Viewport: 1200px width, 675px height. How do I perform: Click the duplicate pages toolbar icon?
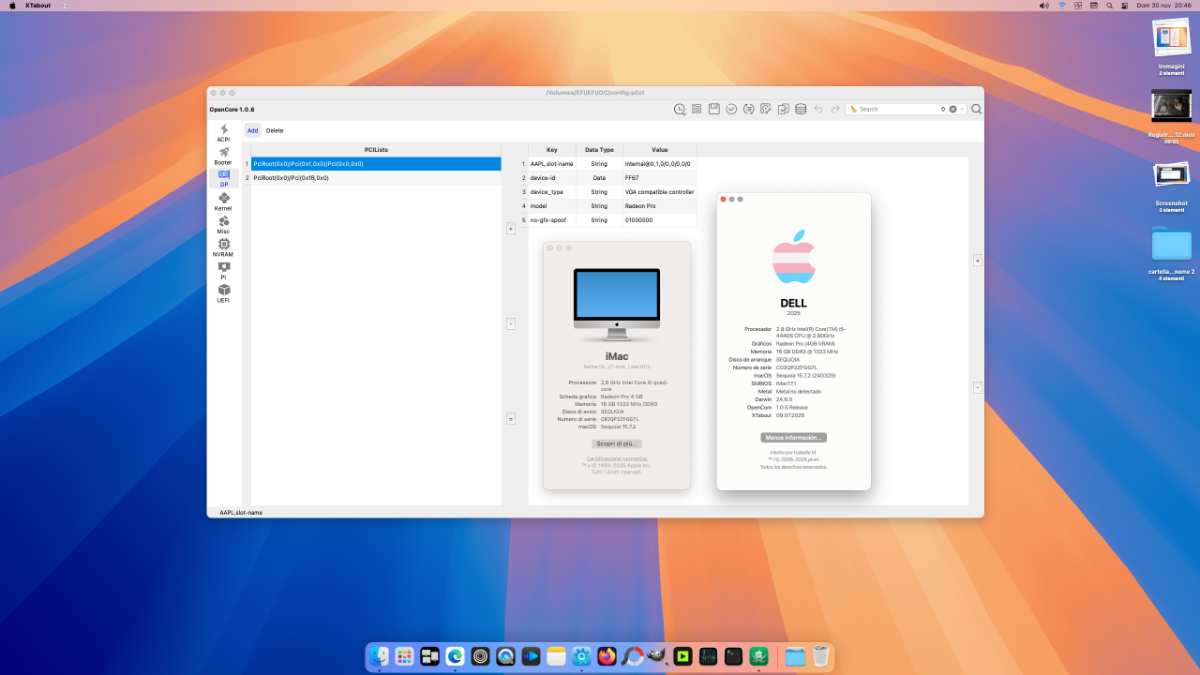coord(783,109)
